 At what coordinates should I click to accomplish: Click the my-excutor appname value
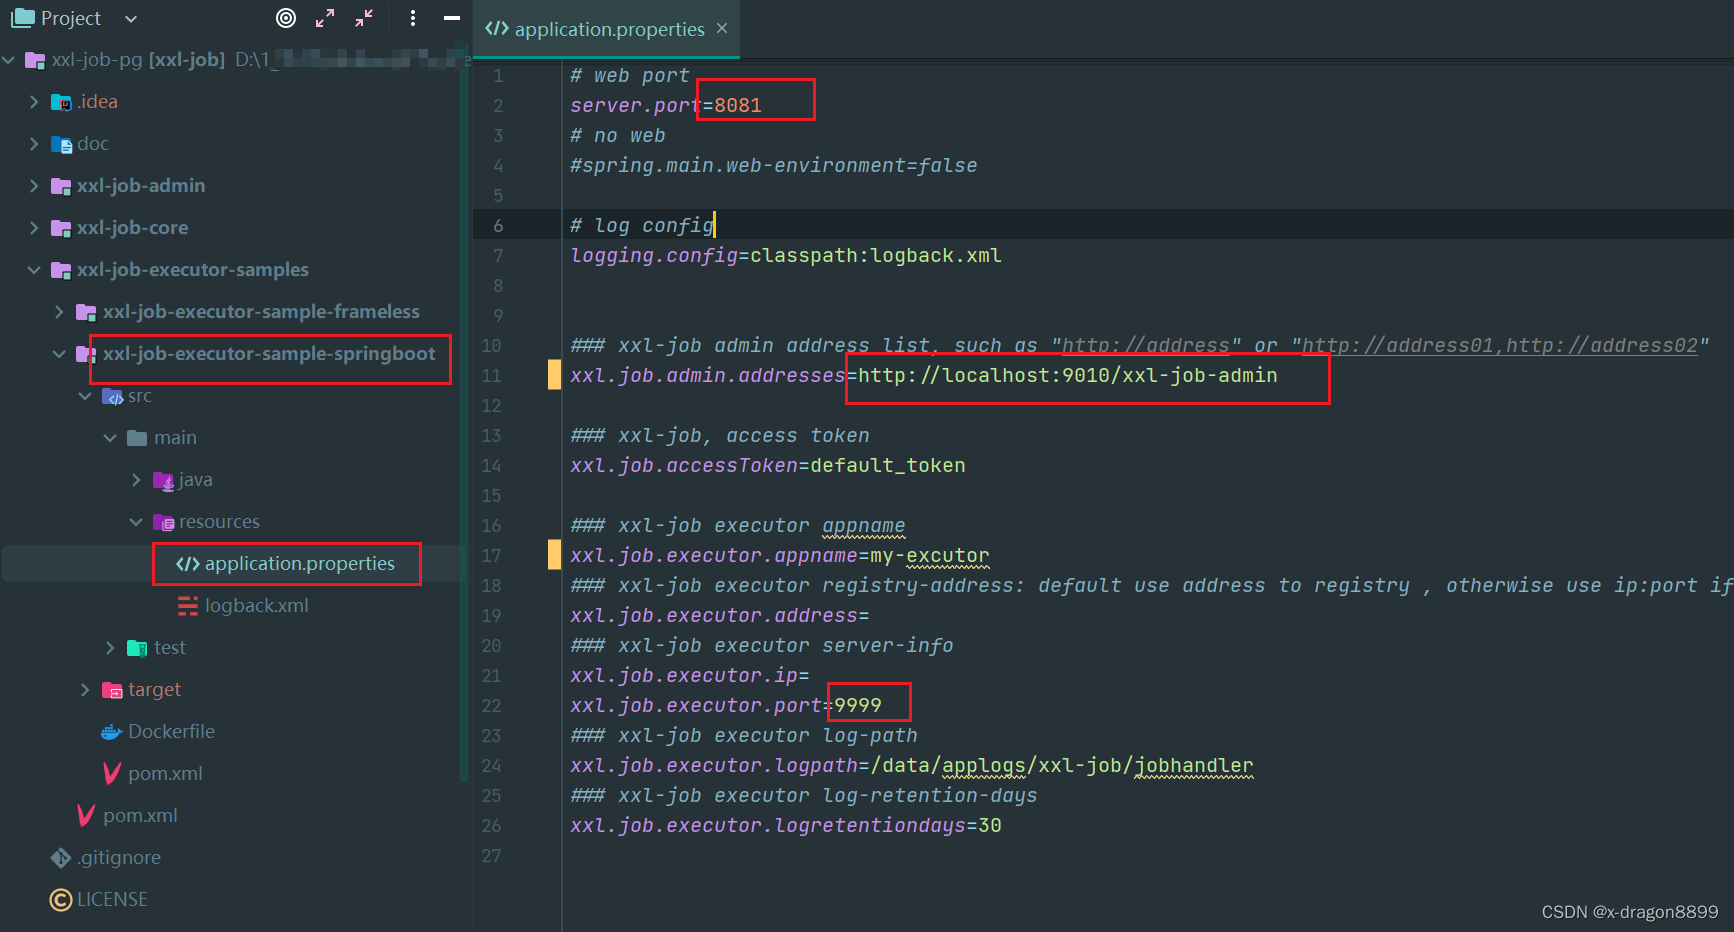930,556
